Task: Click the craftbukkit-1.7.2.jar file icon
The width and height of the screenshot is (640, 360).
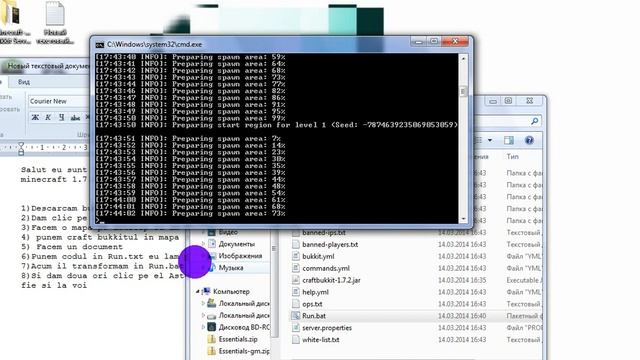Action: click(296, 280)
